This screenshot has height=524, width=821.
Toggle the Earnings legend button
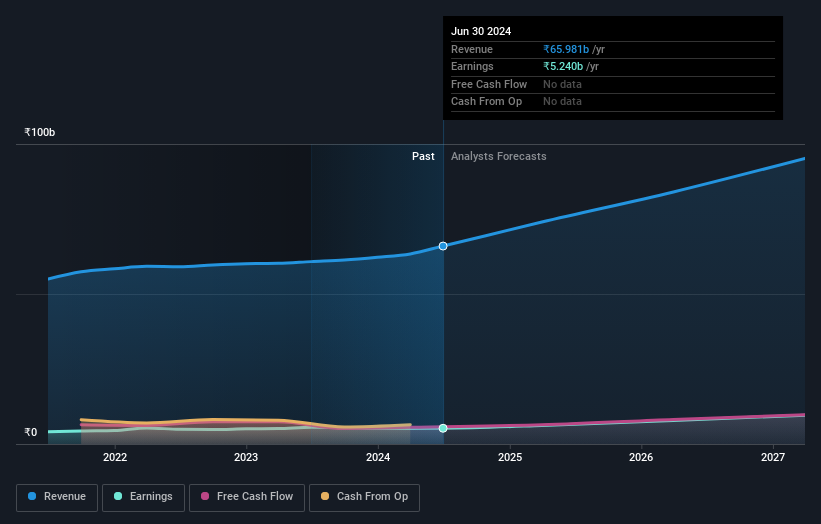point(143,497)
